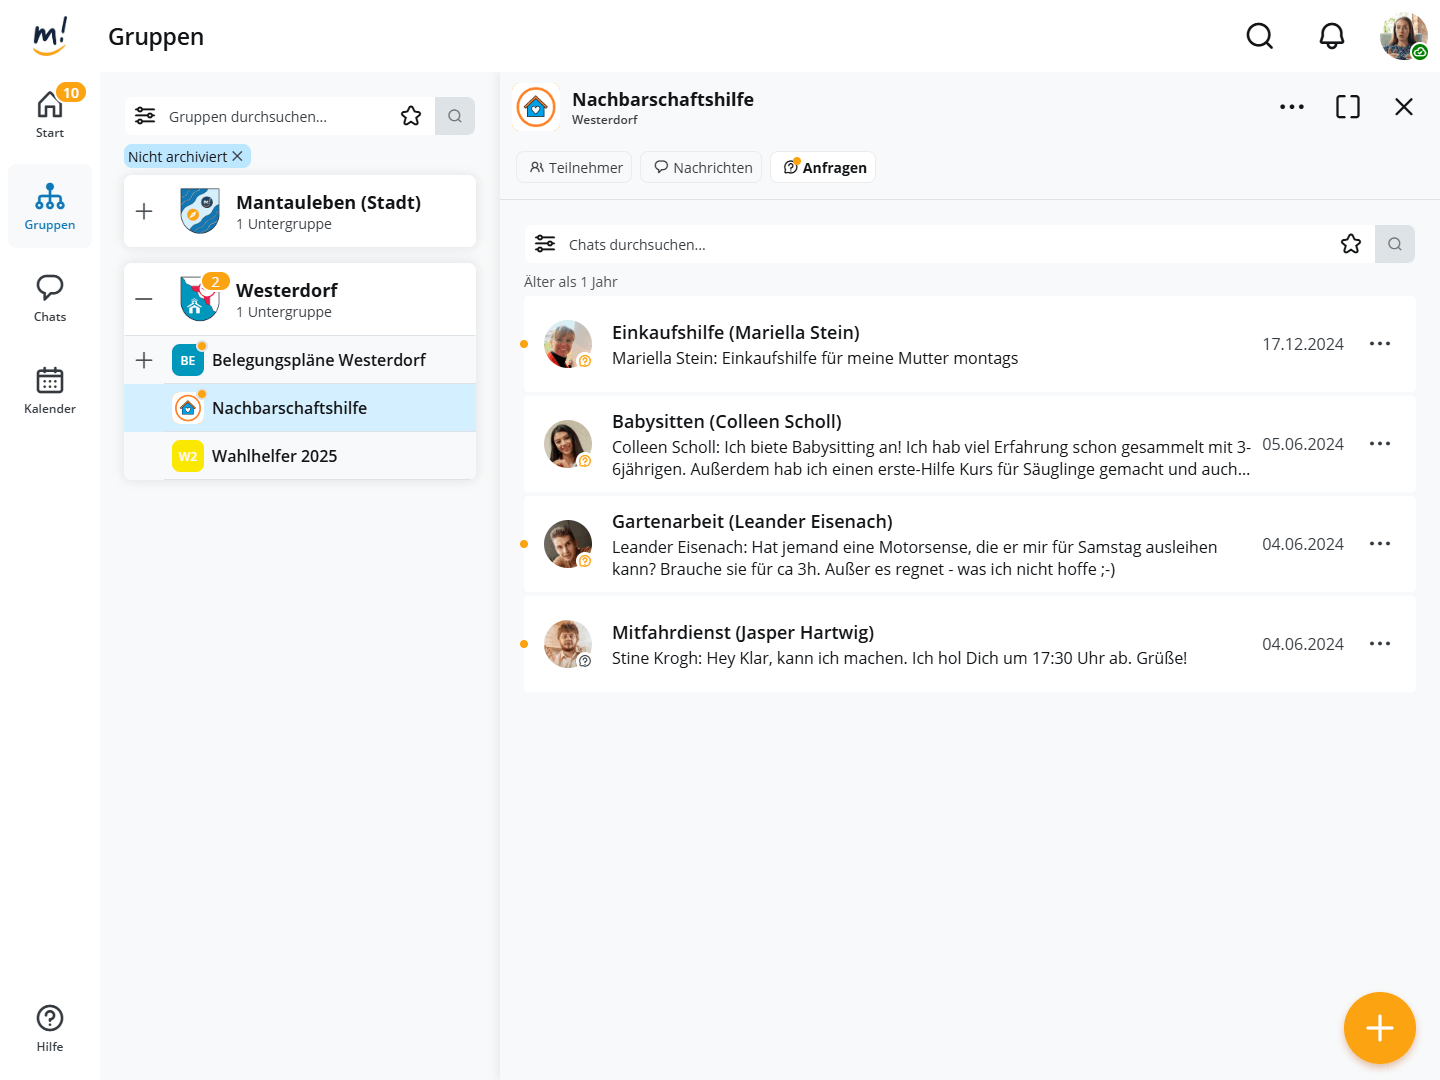Switch to the Nachrichten tab
The width and height of the screenshot is (1440, 1080).
click(x=702, y=167)
